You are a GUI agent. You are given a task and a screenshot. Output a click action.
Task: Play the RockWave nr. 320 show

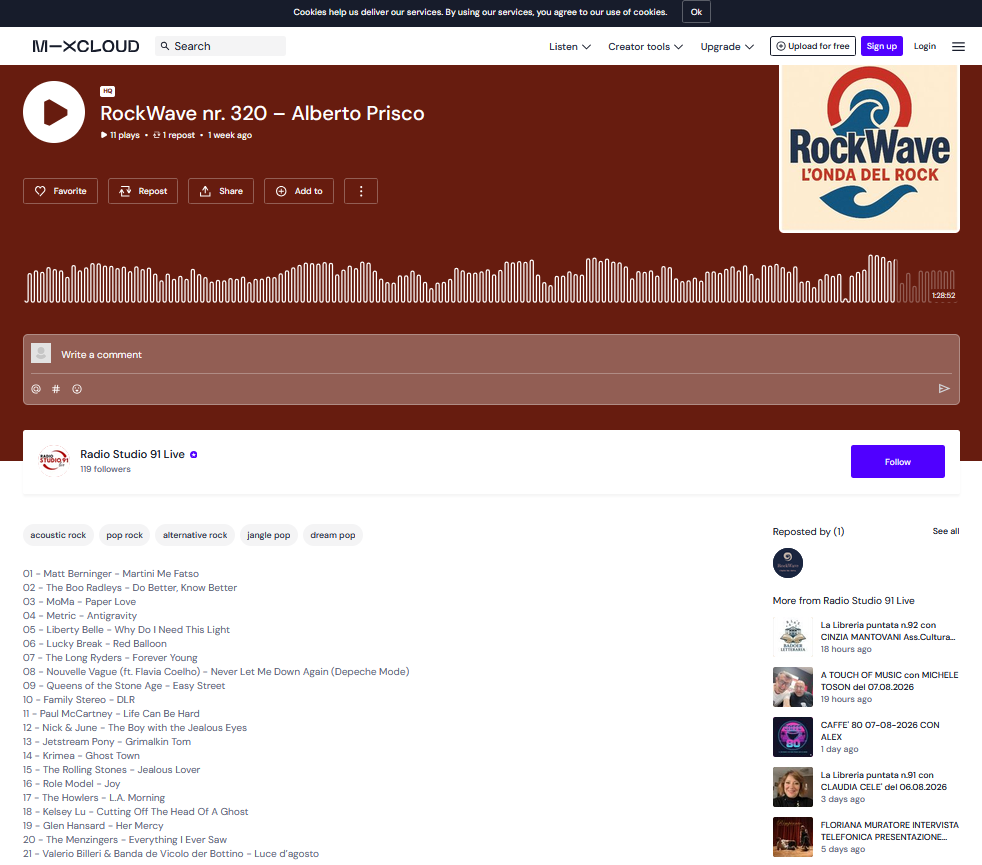(x=54, y=112)
